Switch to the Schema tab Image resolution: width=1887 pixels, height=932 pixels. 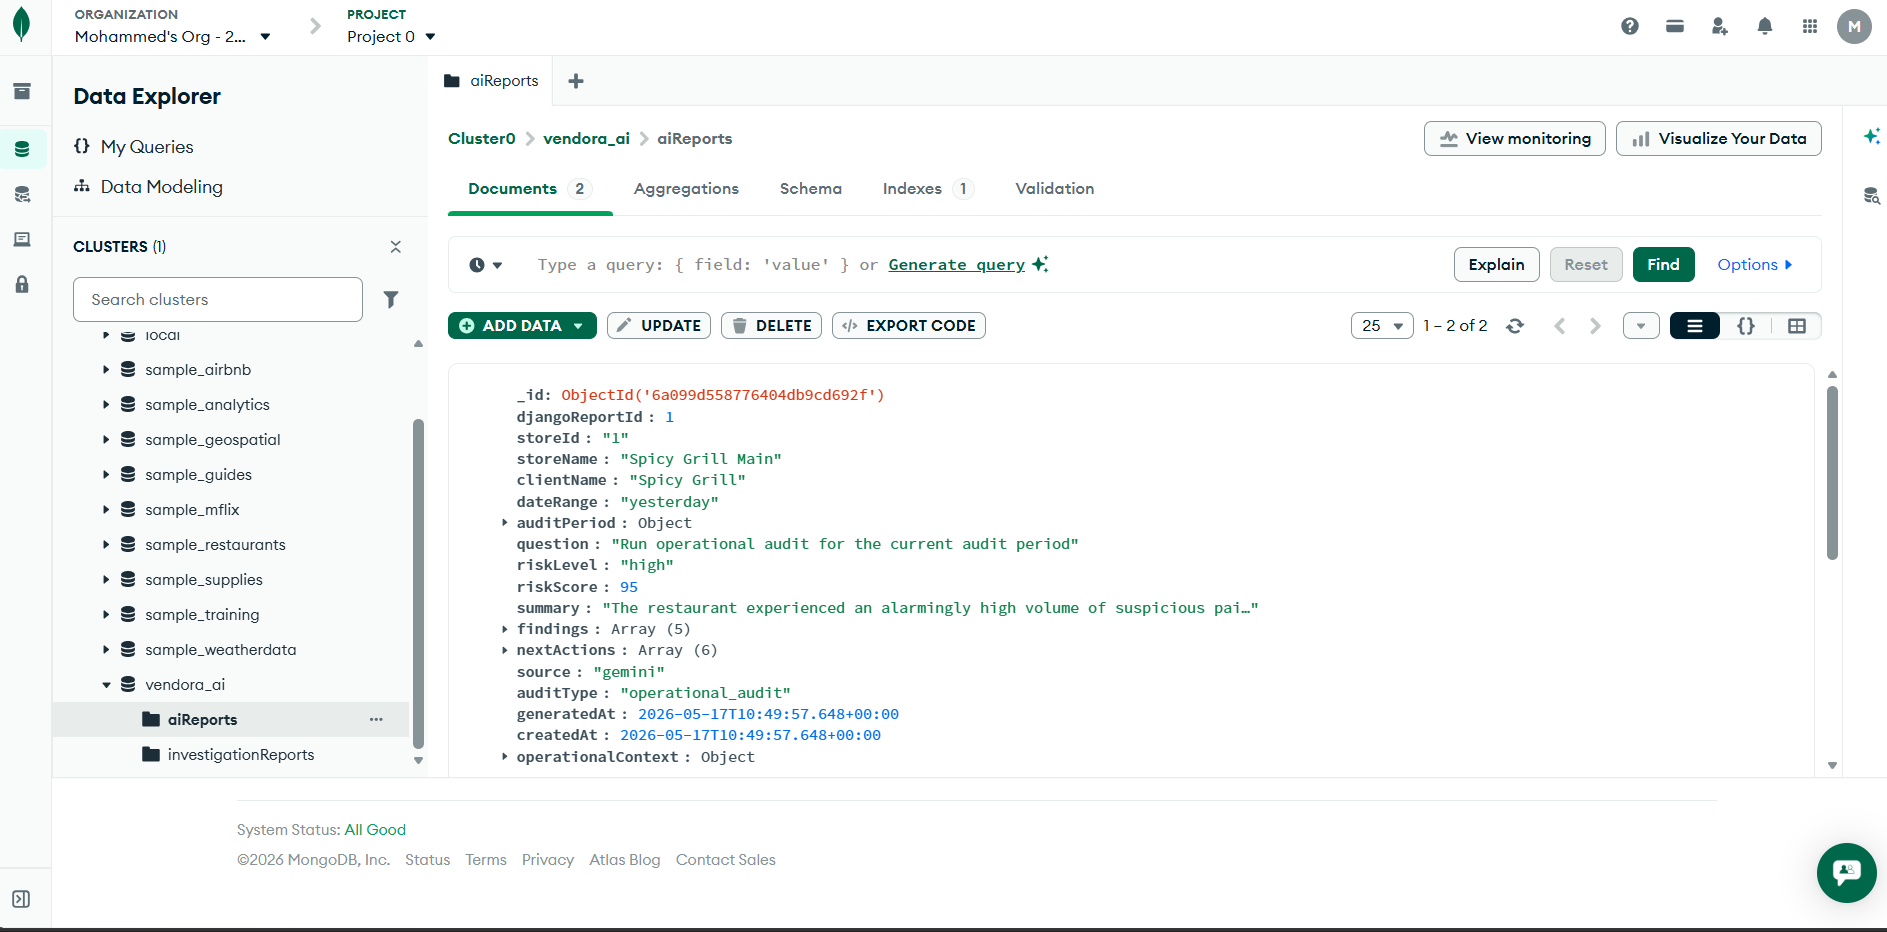[x=811, y=189]
